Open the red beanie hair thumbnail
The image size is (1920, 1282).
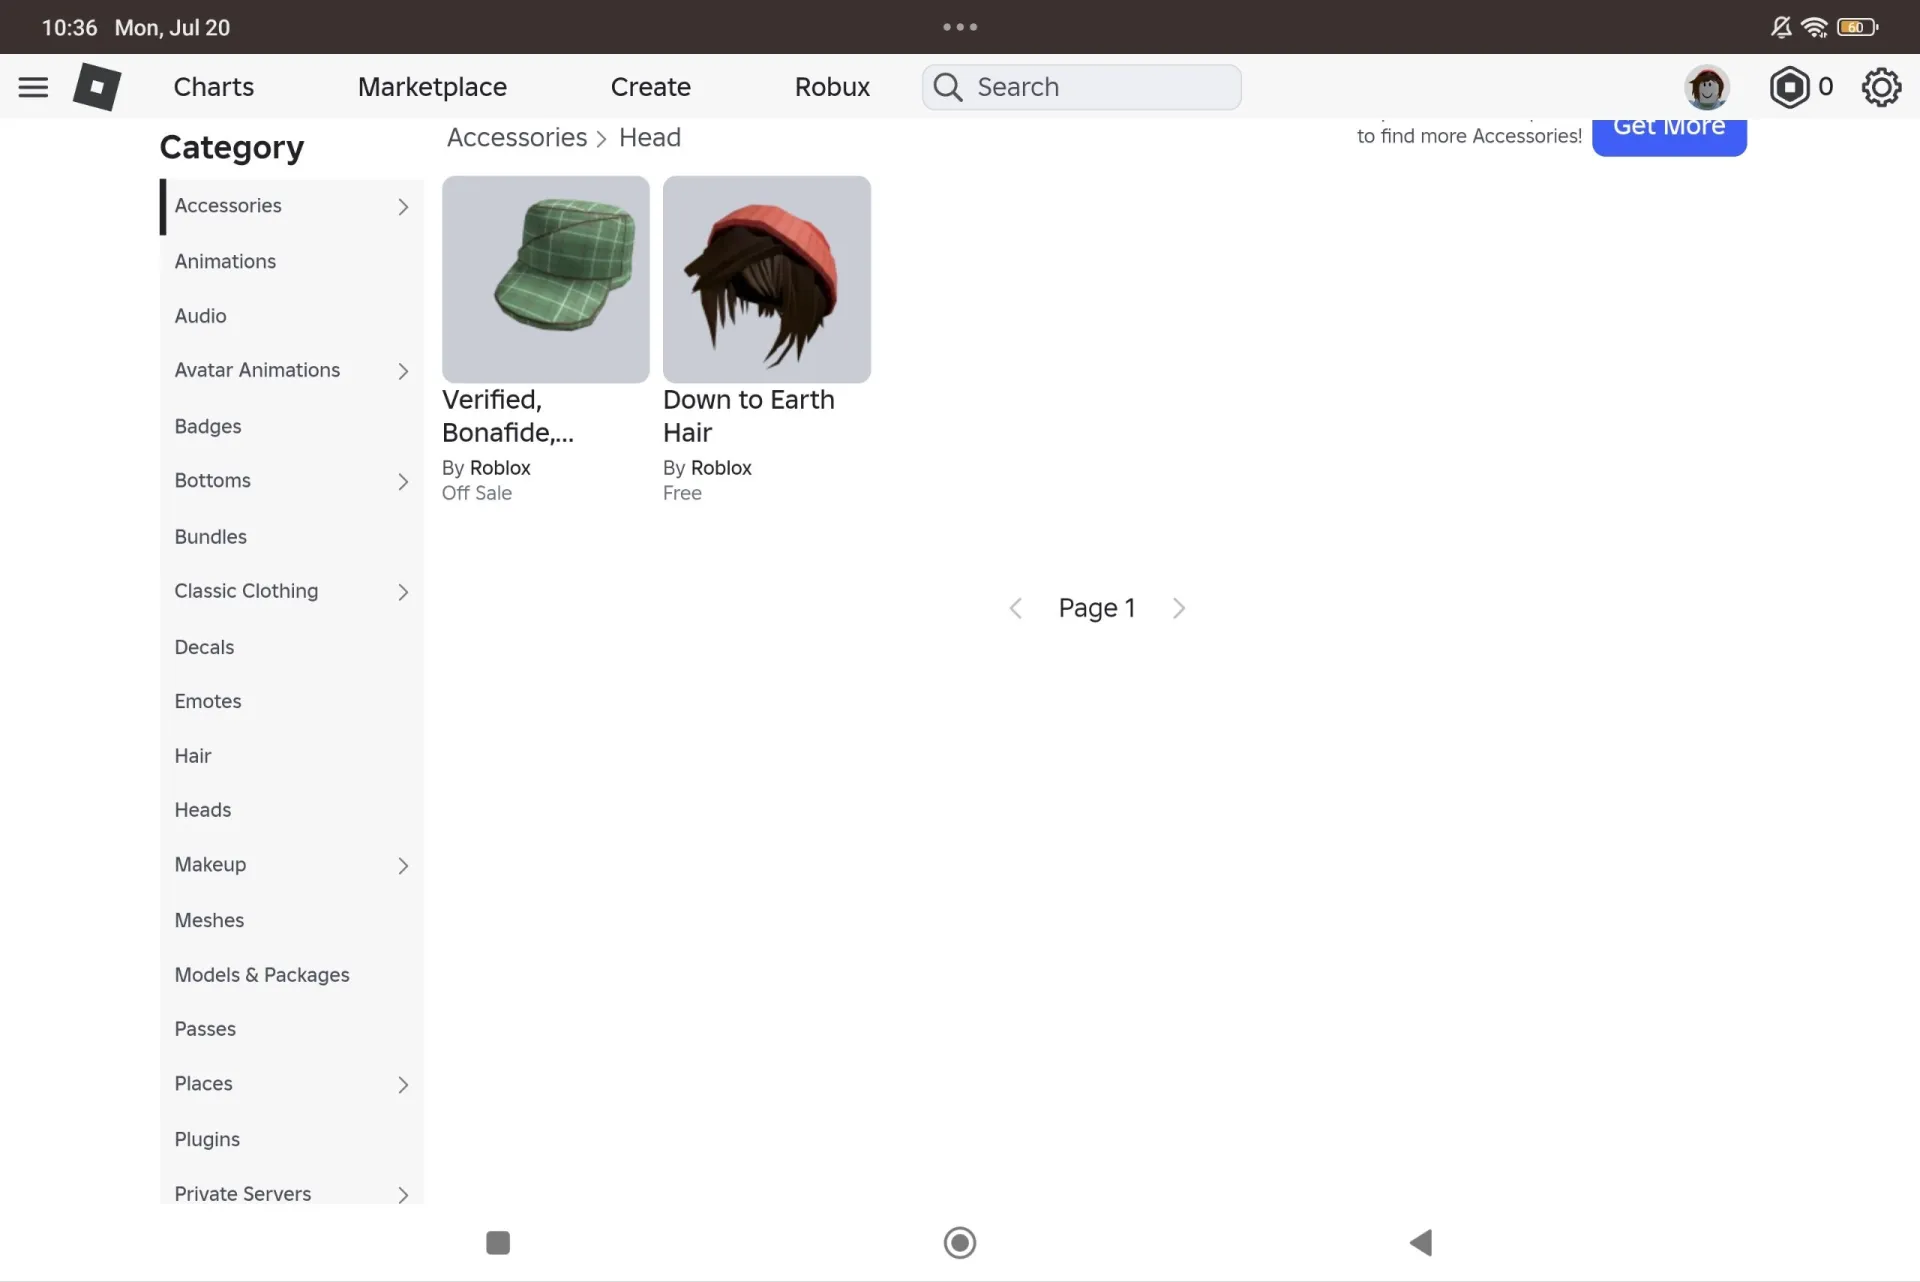pyautogui.click(x=767, y=279)
